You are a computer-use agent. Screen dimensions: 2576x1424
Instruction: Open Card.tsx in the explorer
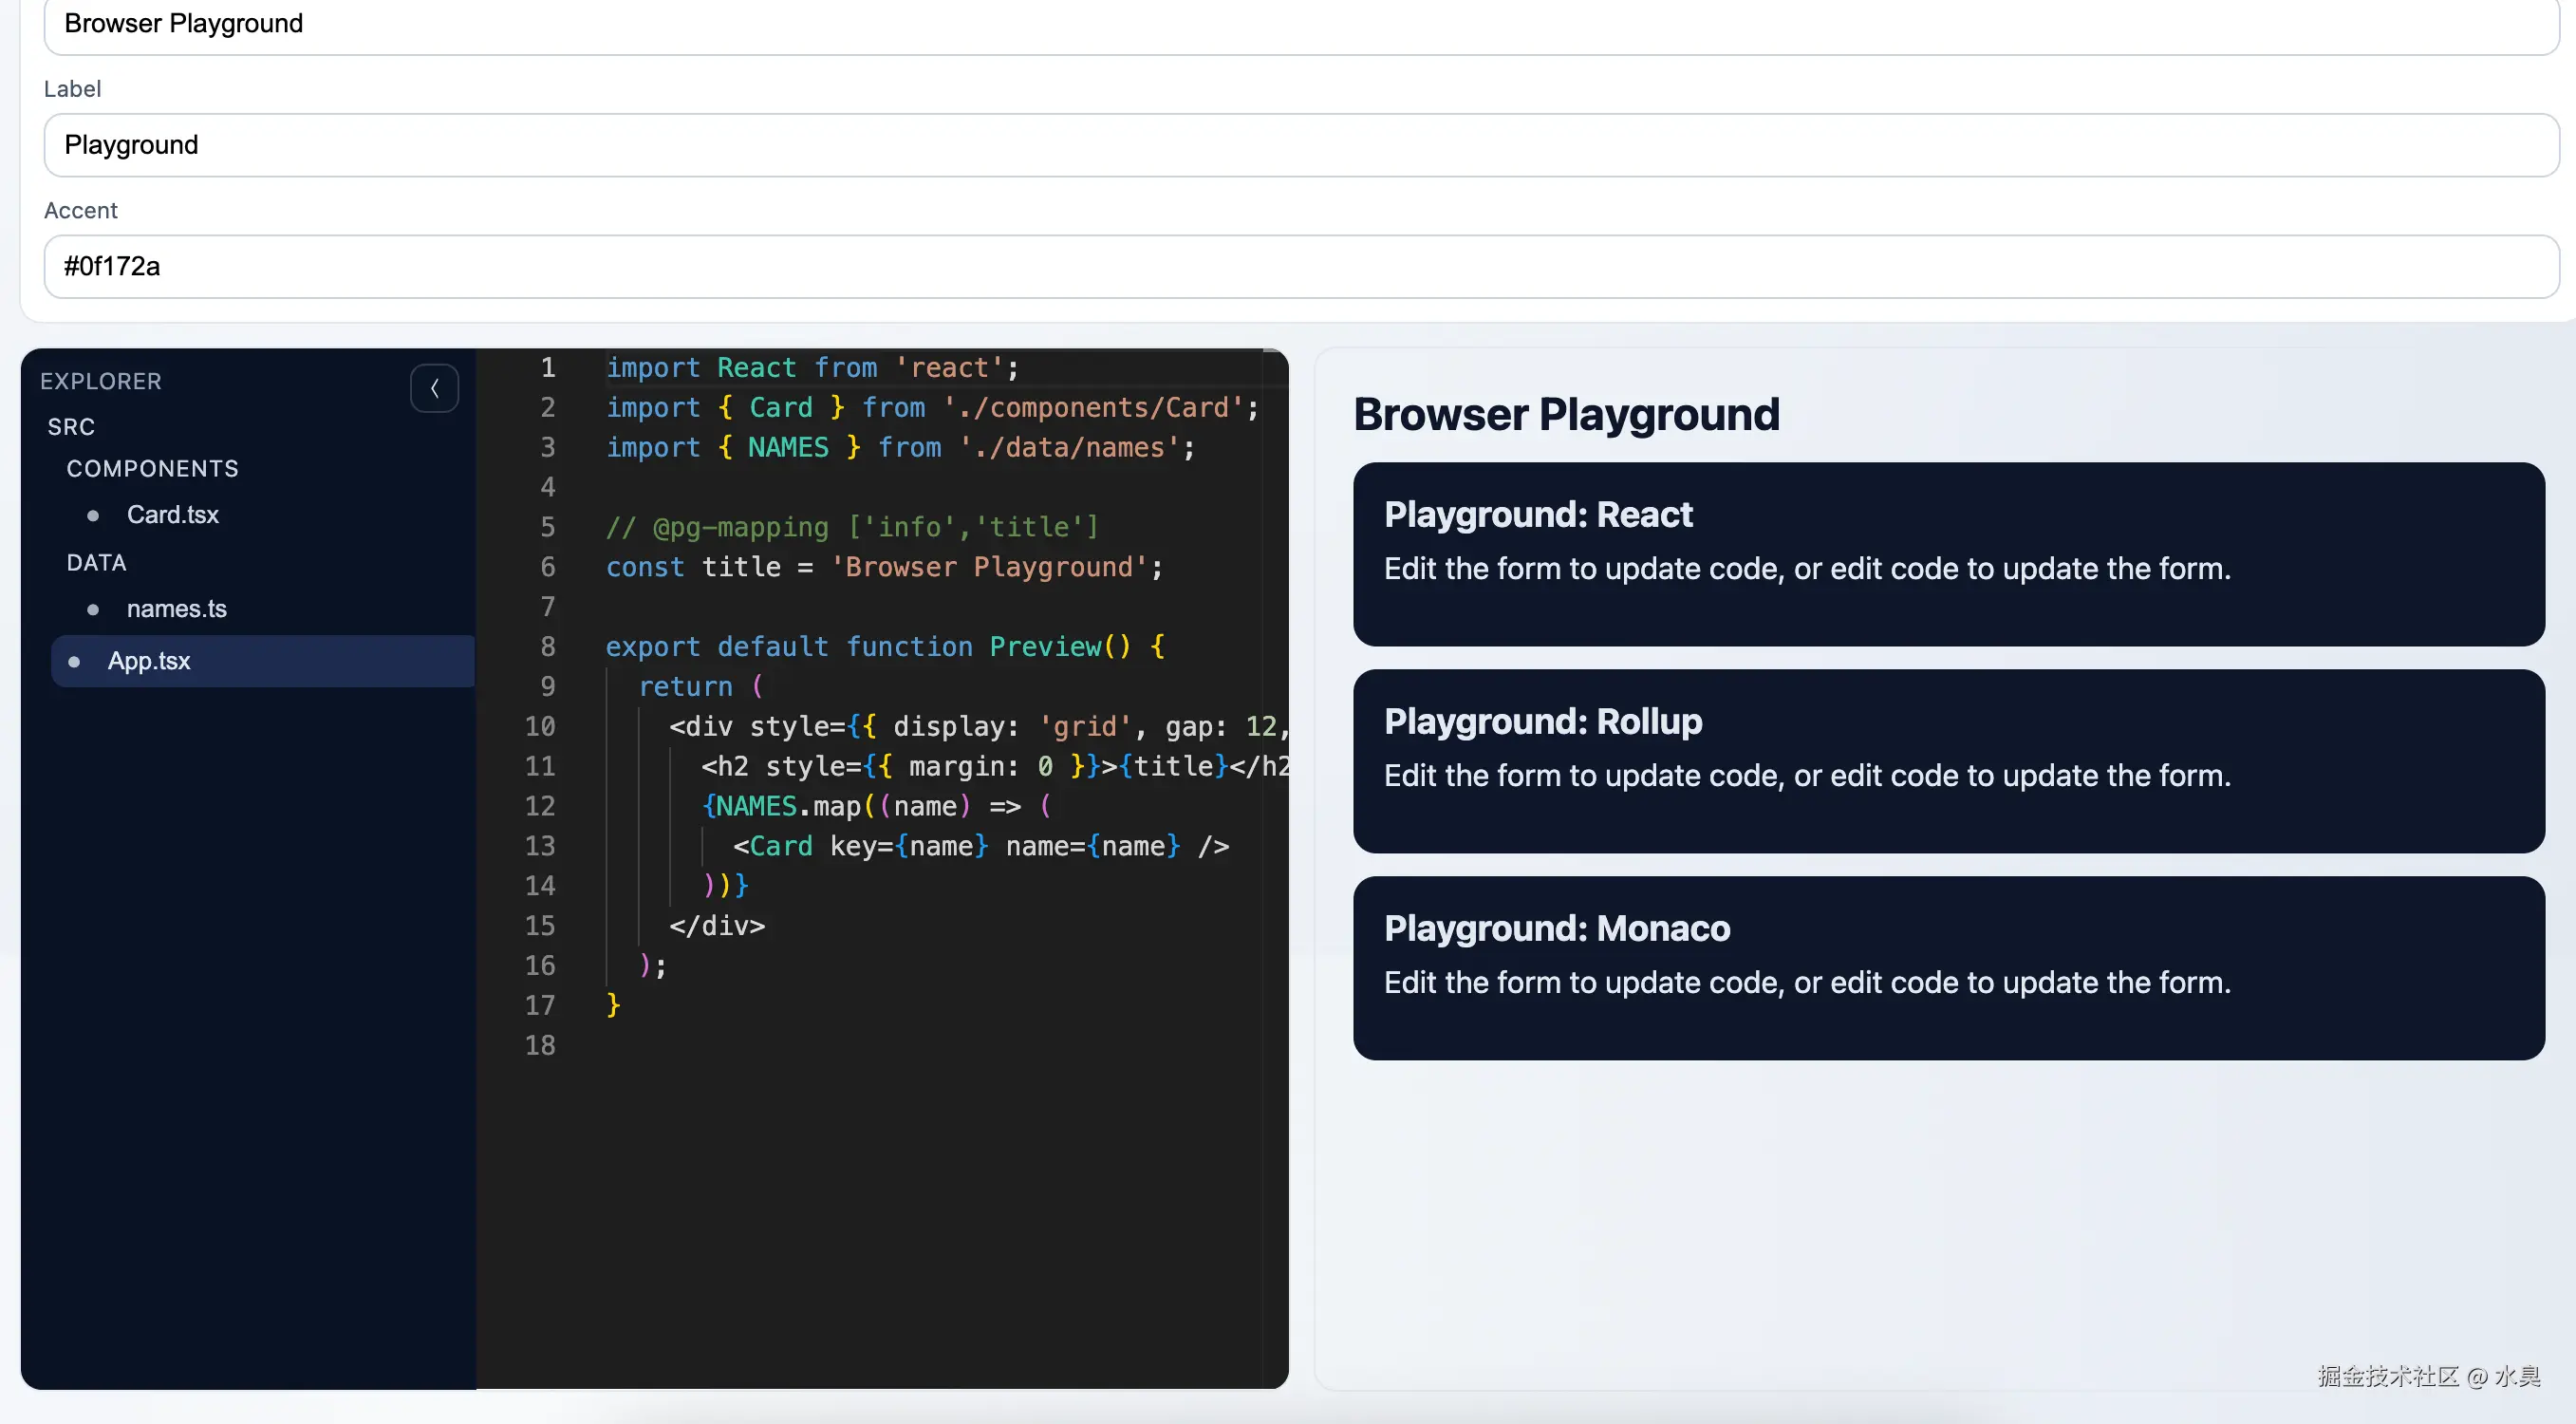point(172,515)
